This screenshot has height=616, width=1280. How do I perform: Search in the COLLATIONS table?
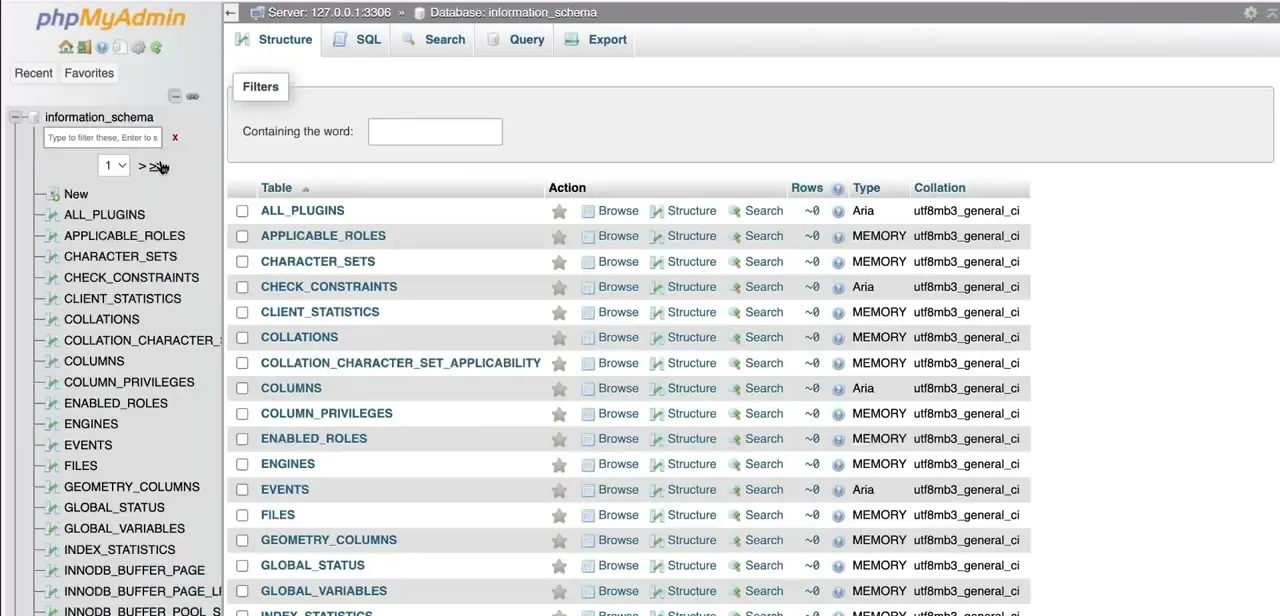tap(756, 337)
